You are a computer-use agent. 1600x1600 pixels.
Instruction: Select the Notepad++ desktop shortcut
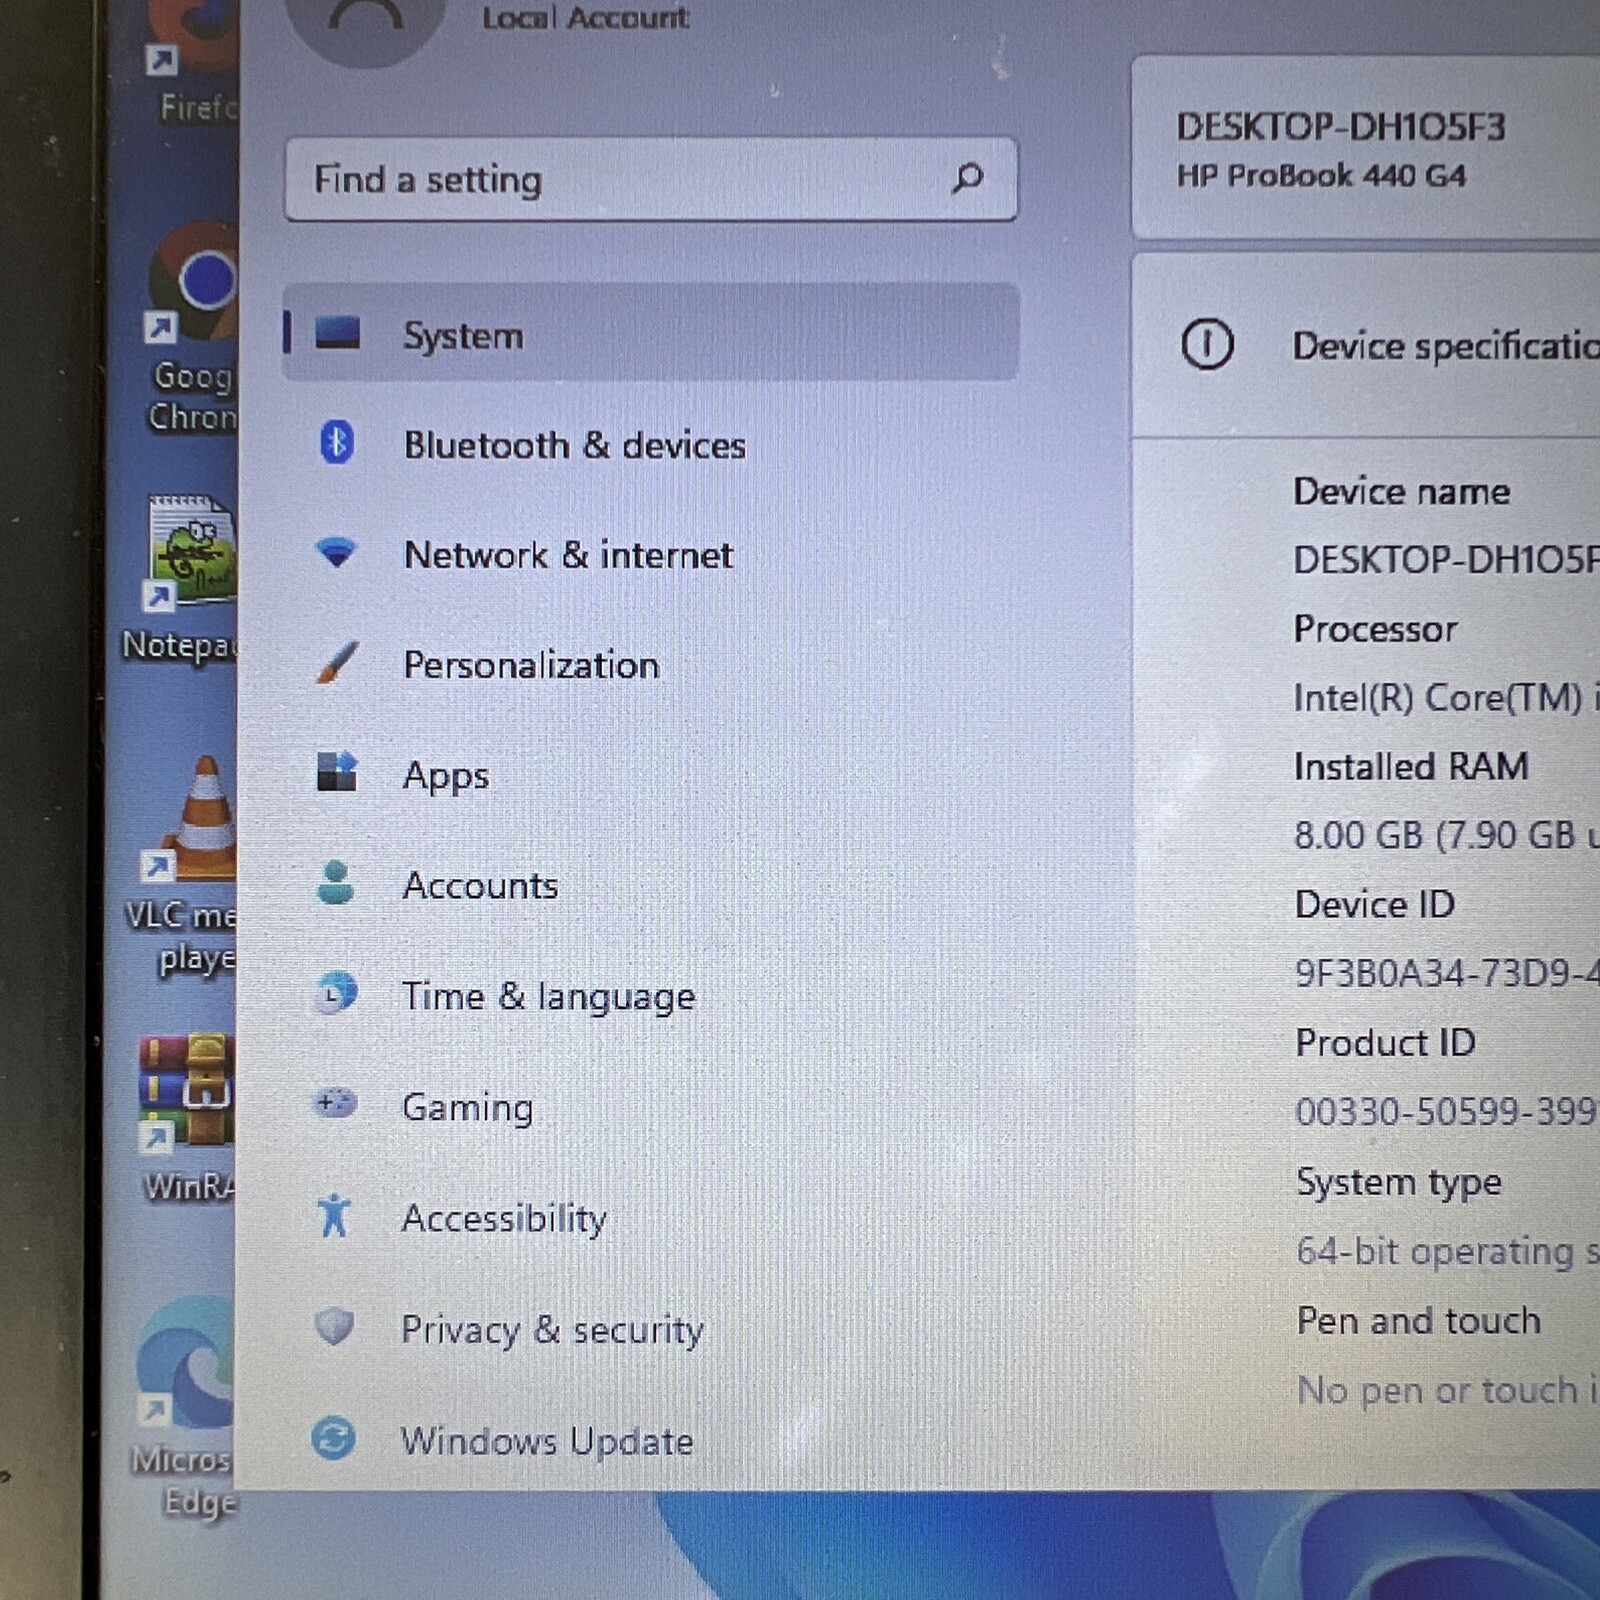pos(182,578)
